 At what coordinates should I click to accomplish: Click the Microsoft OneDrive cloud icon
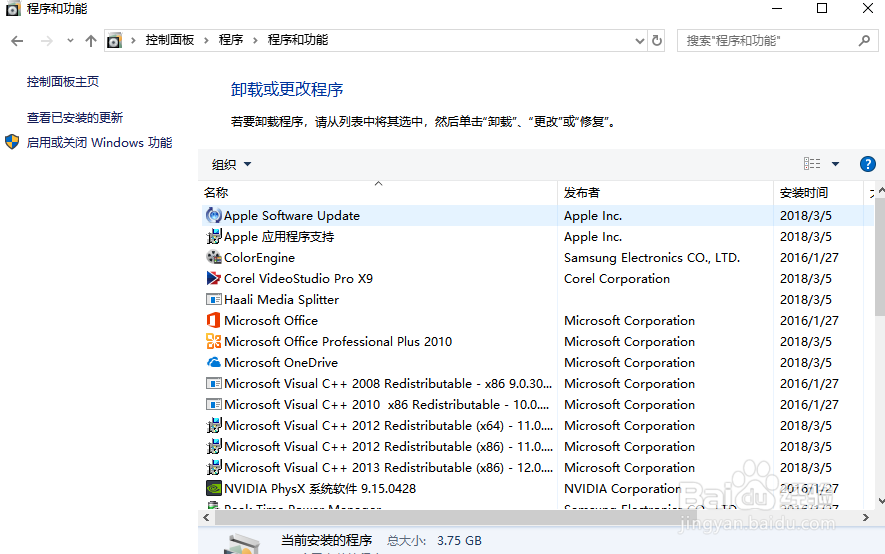(213, 362)
